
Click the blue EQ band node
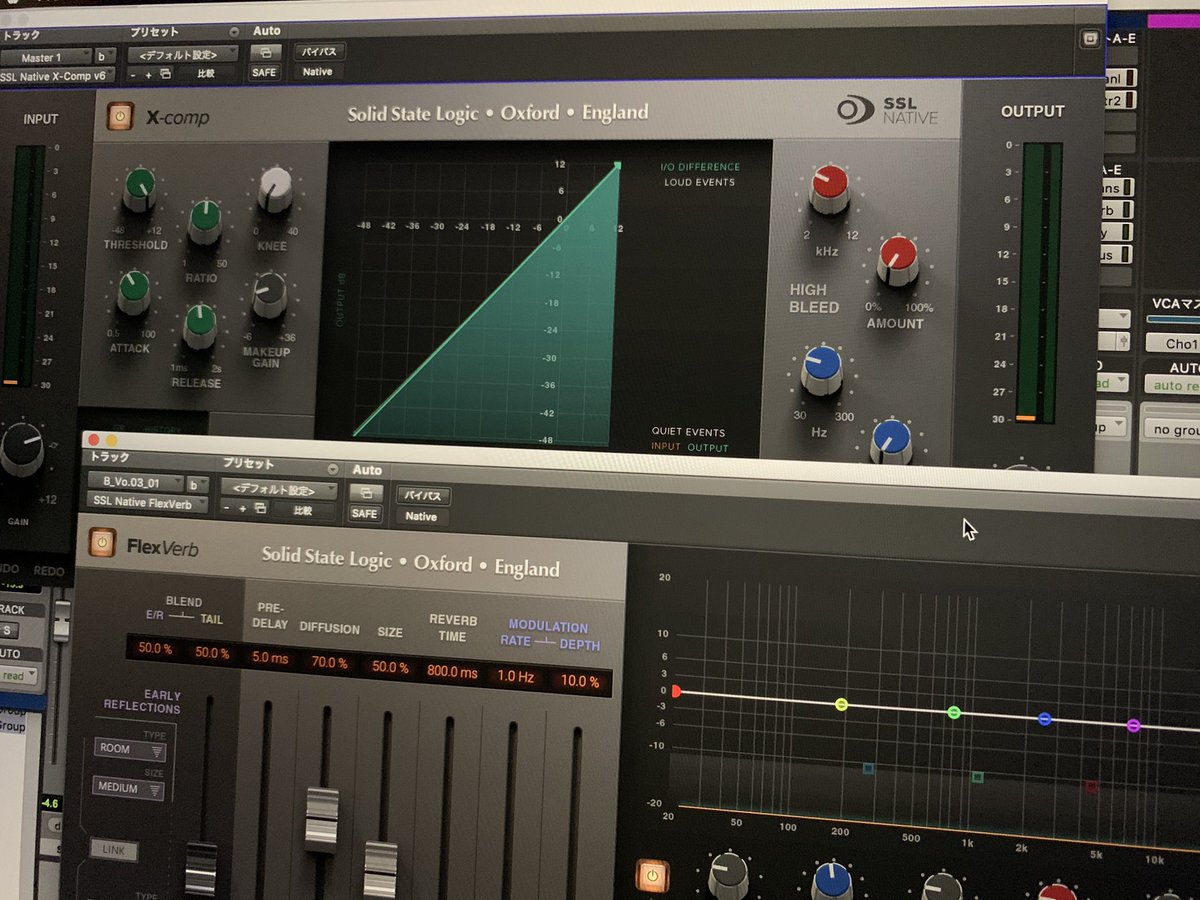click(x=1045, y=718)
